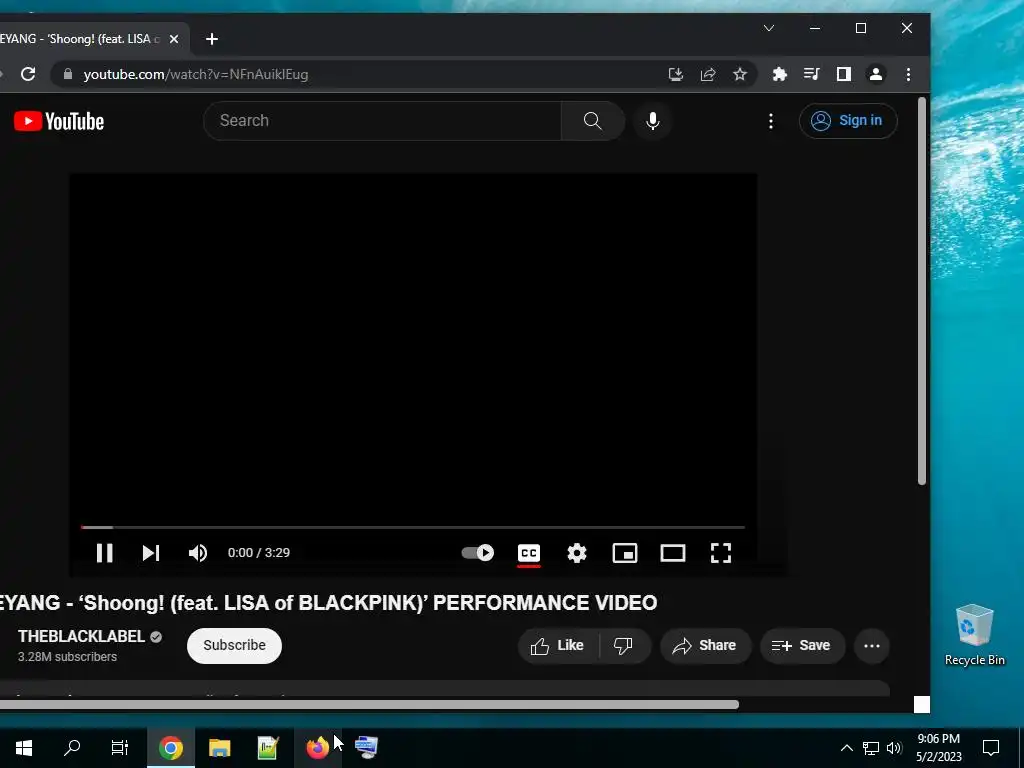
Task: Save video to playlist
Action: point(802,646)
